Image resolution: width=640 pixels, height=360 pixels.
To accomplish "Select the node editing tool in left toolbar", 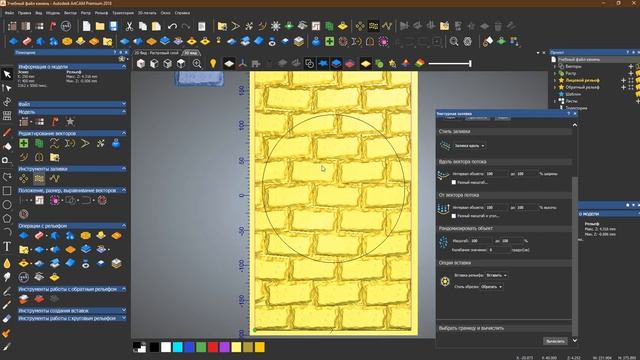I will 7,88.
